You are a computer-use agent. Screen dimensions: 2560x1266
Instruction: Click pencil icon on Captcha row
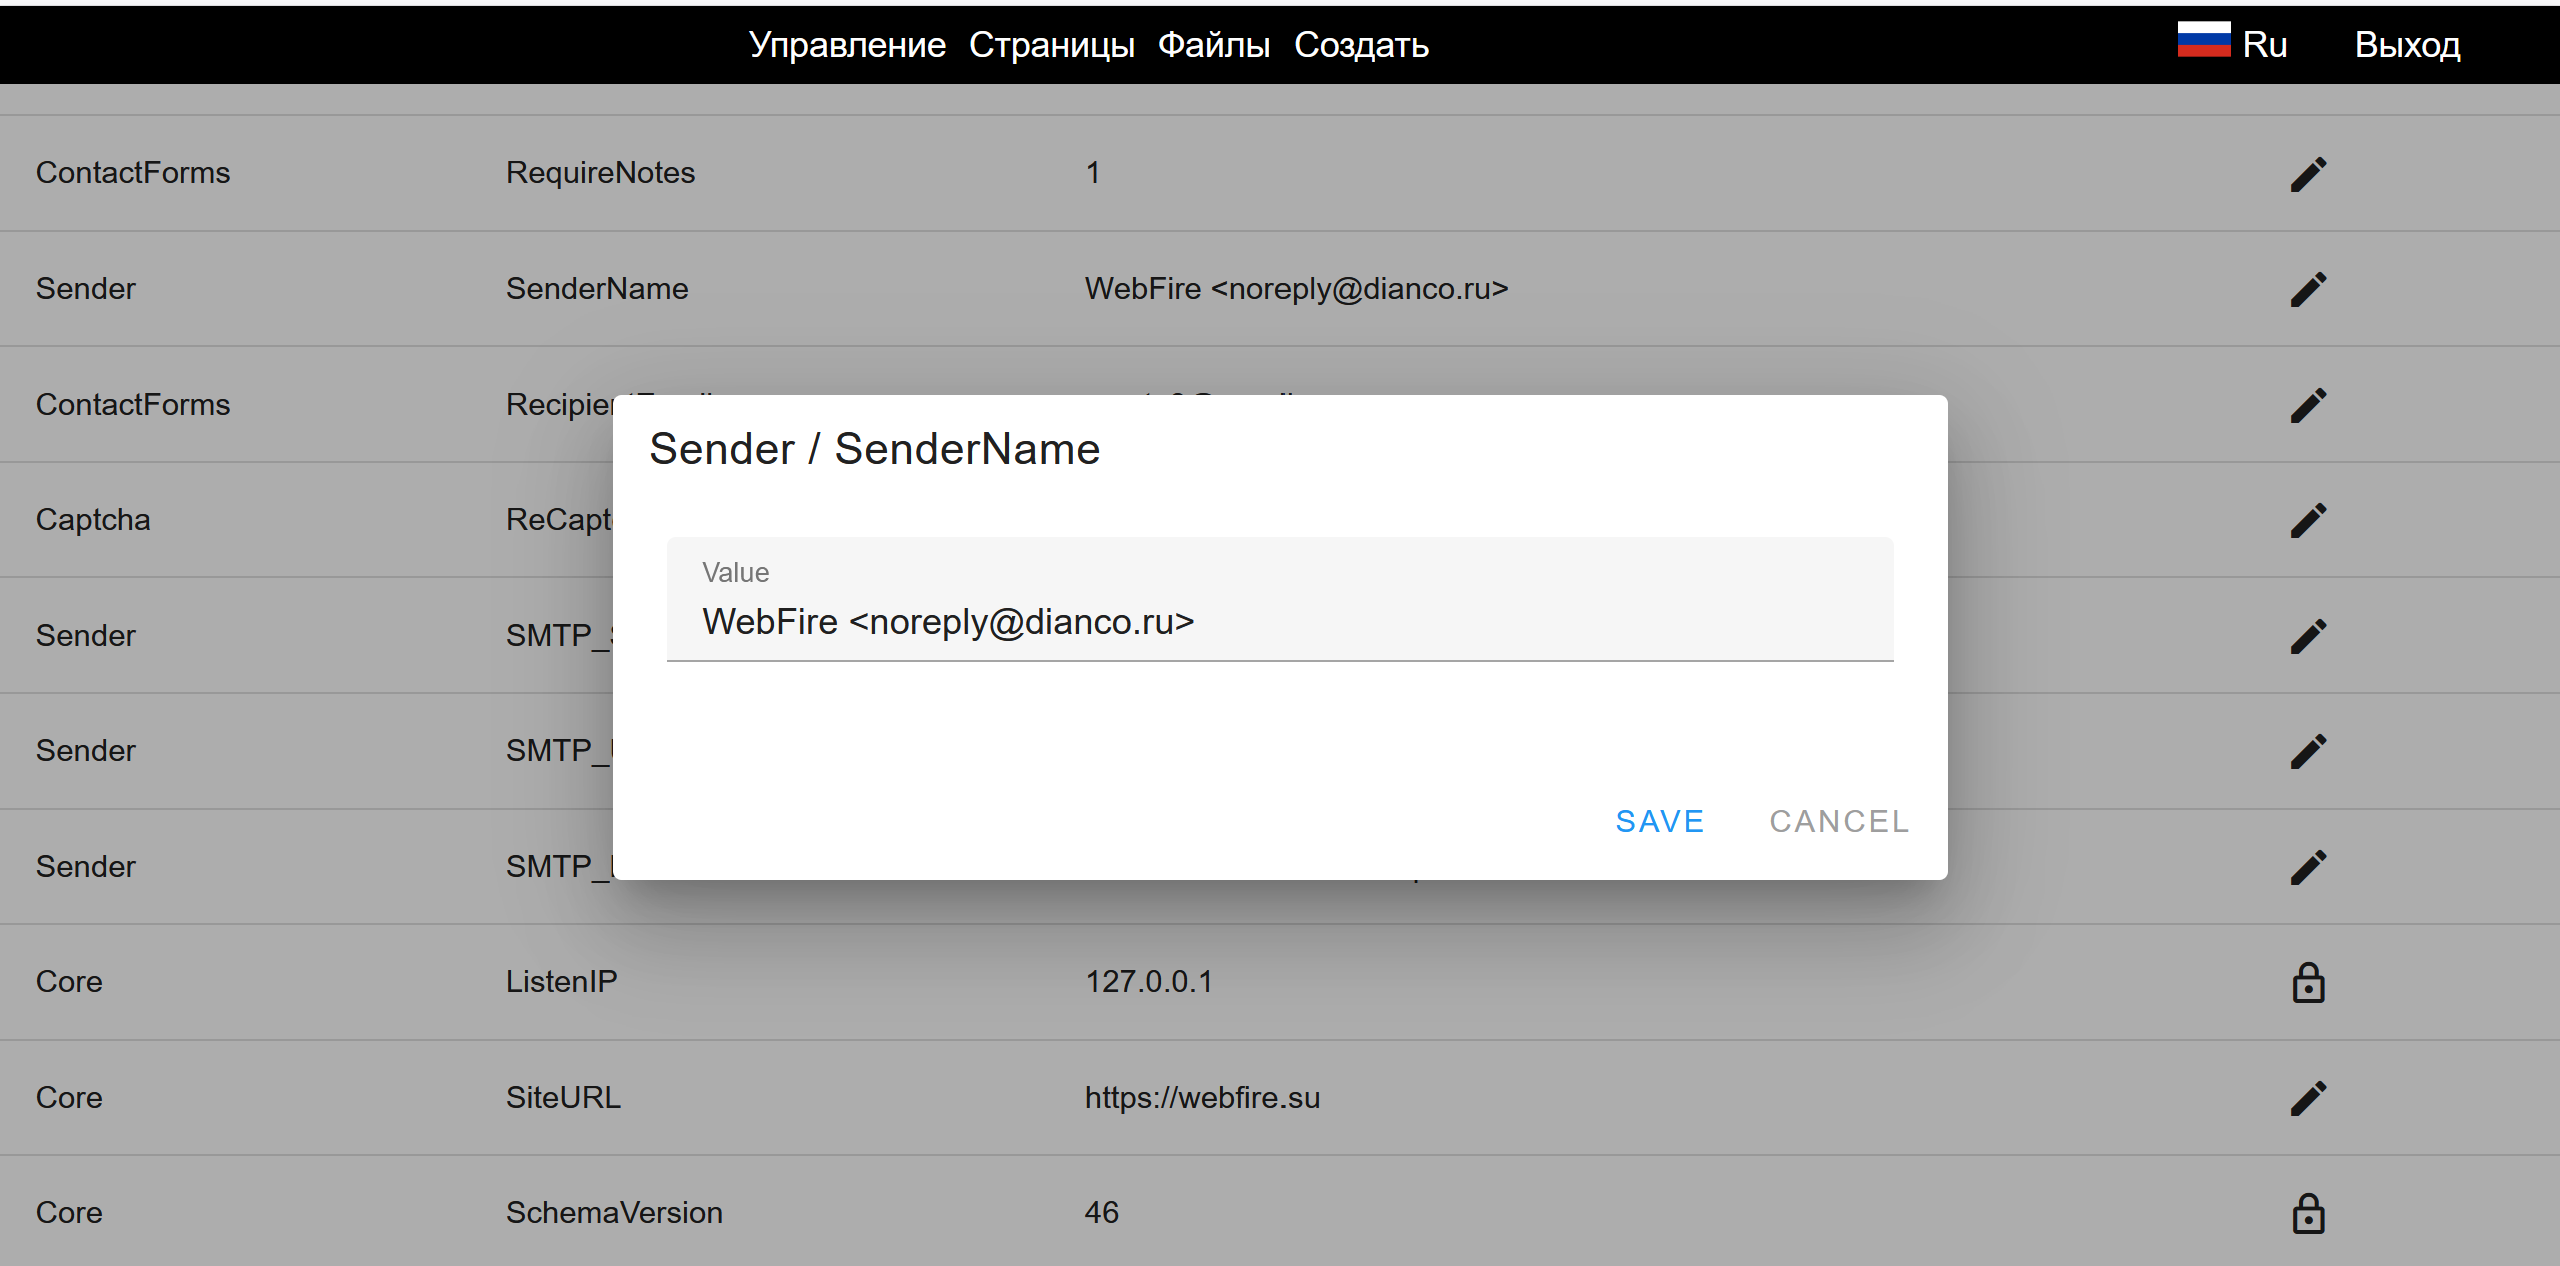click(2308, 520)
